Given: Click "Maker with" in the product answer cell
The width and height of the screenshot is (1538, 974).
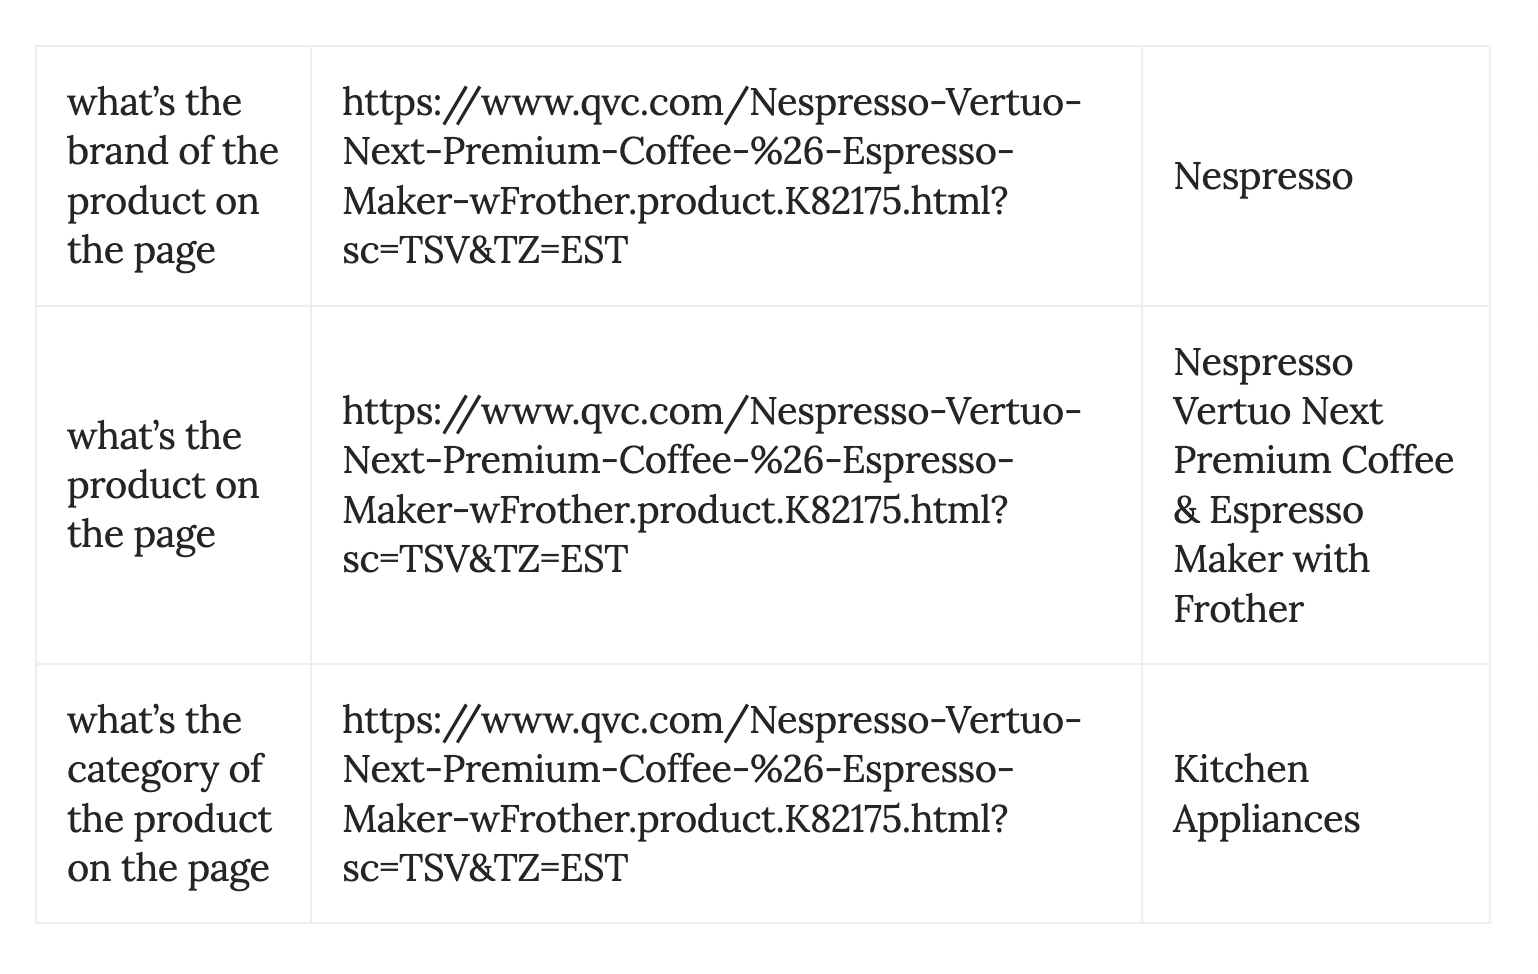Looking at the screenshot, I should [x=1271, y=559].
